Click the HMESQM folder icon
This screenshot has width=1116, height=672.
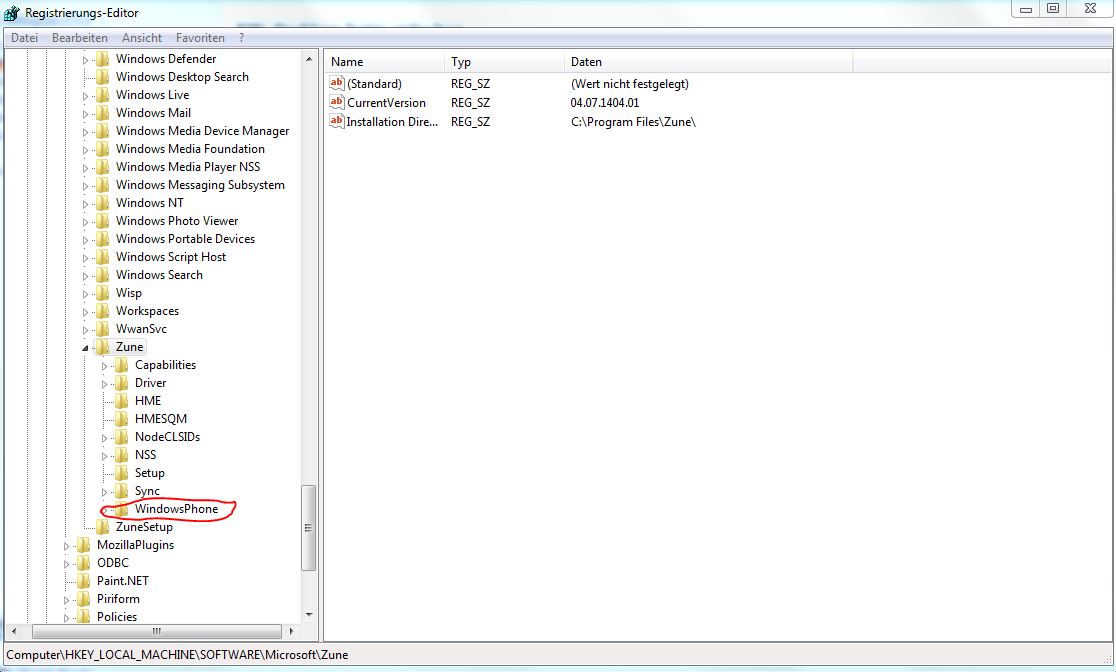click(x=122, y=419)
